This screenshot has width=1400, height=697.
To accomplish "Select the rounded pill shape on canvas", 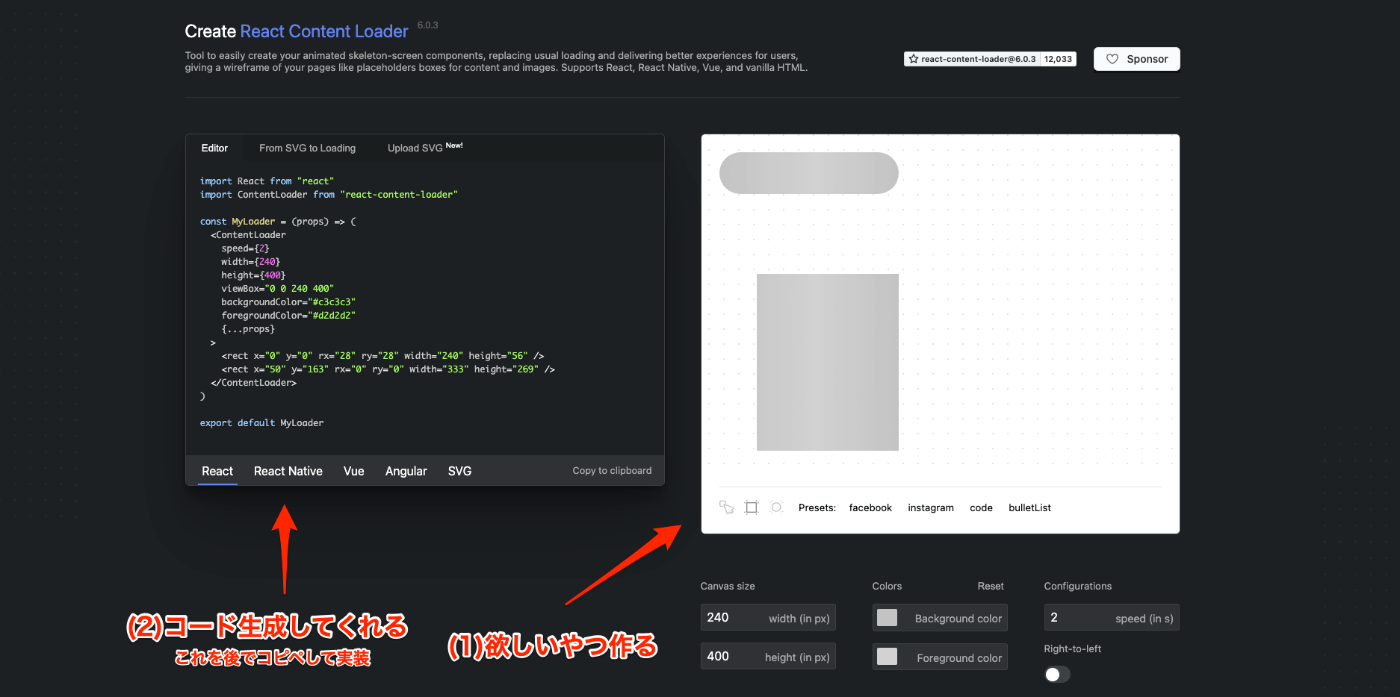I will pyautogui.click(x=809, y=173).
